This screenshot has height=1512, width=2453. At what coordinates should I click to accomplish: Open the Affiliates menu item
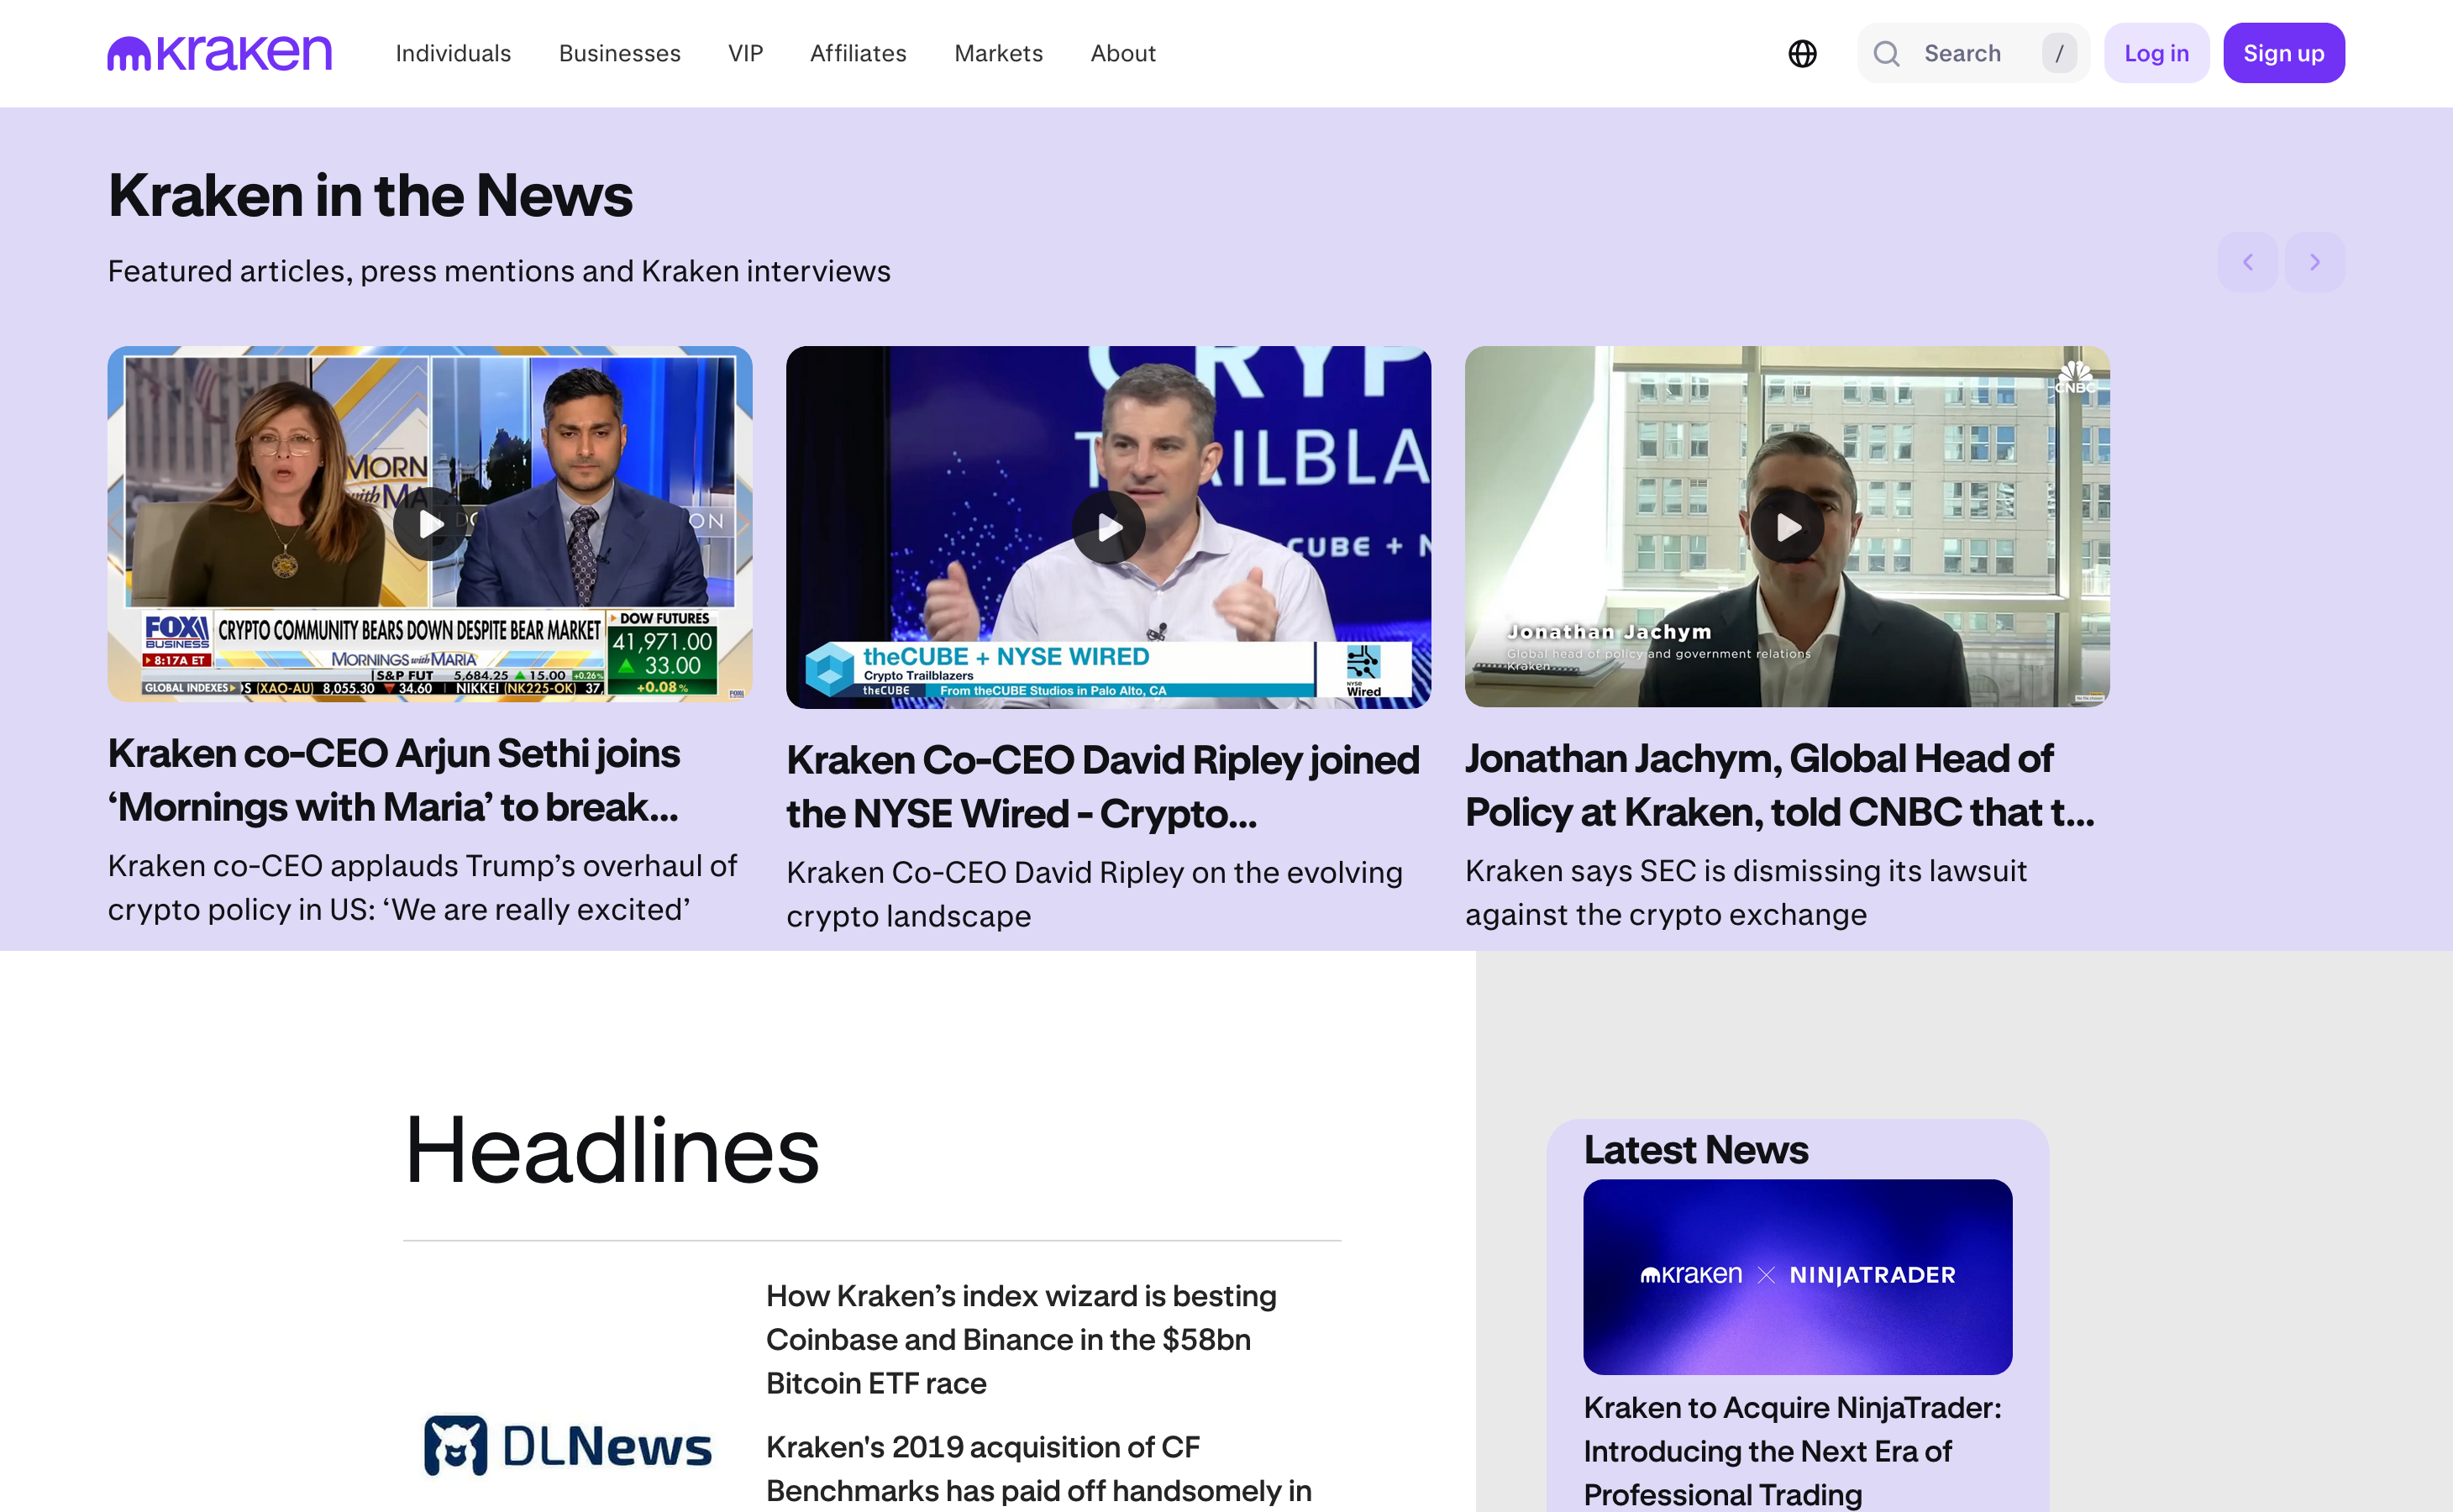point(858,53)
